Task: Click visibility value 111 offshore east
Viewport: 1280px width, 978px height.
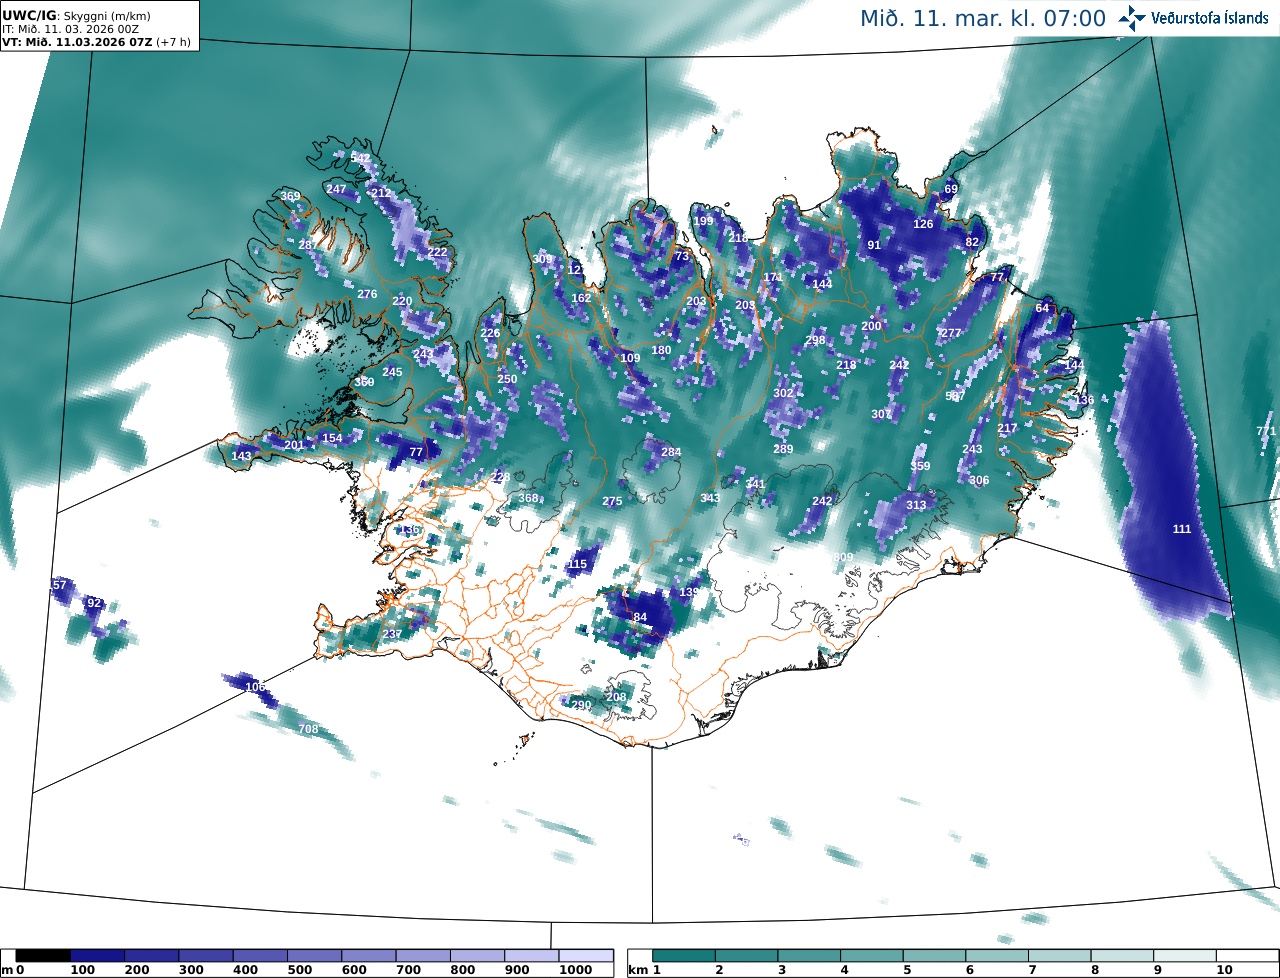Action: (x=1182, y=529)
